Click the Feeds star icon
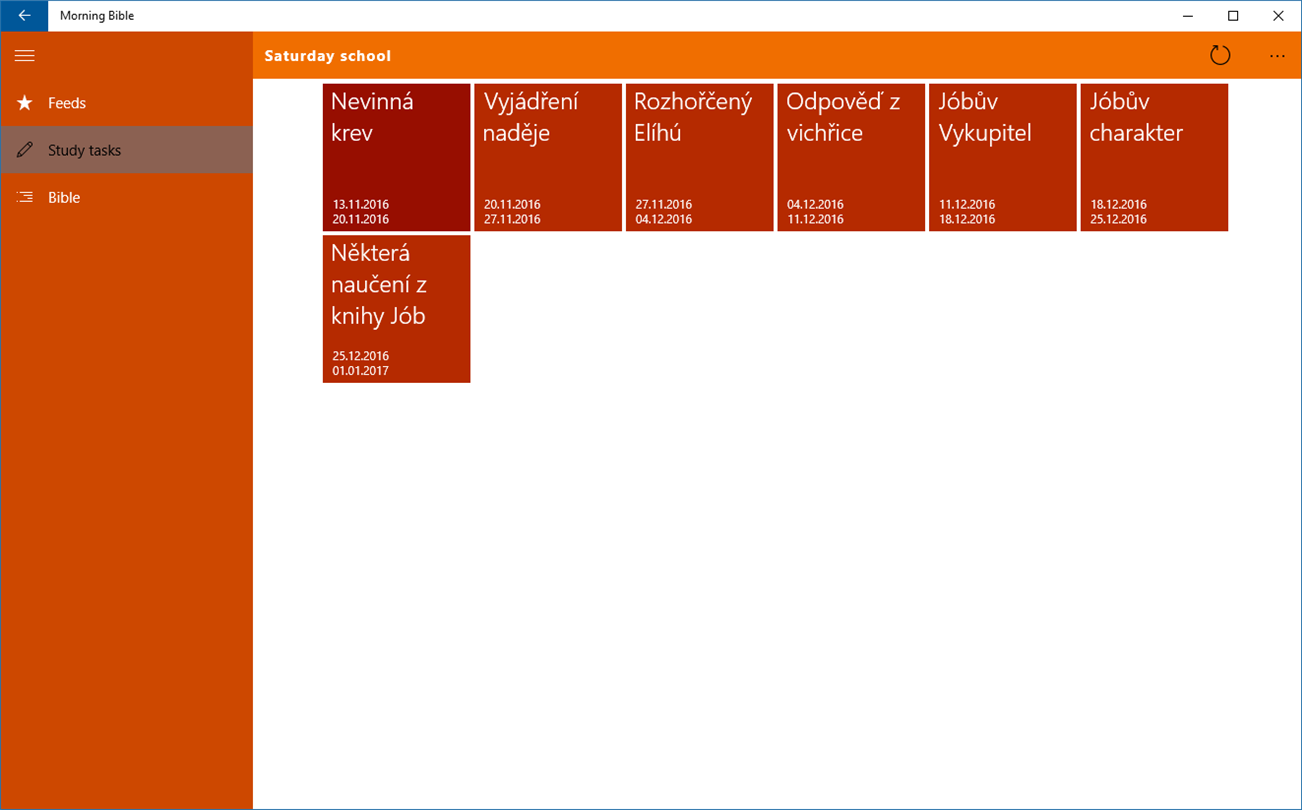Viewport: 1302px width, 810px height. [x=25, y=103]
